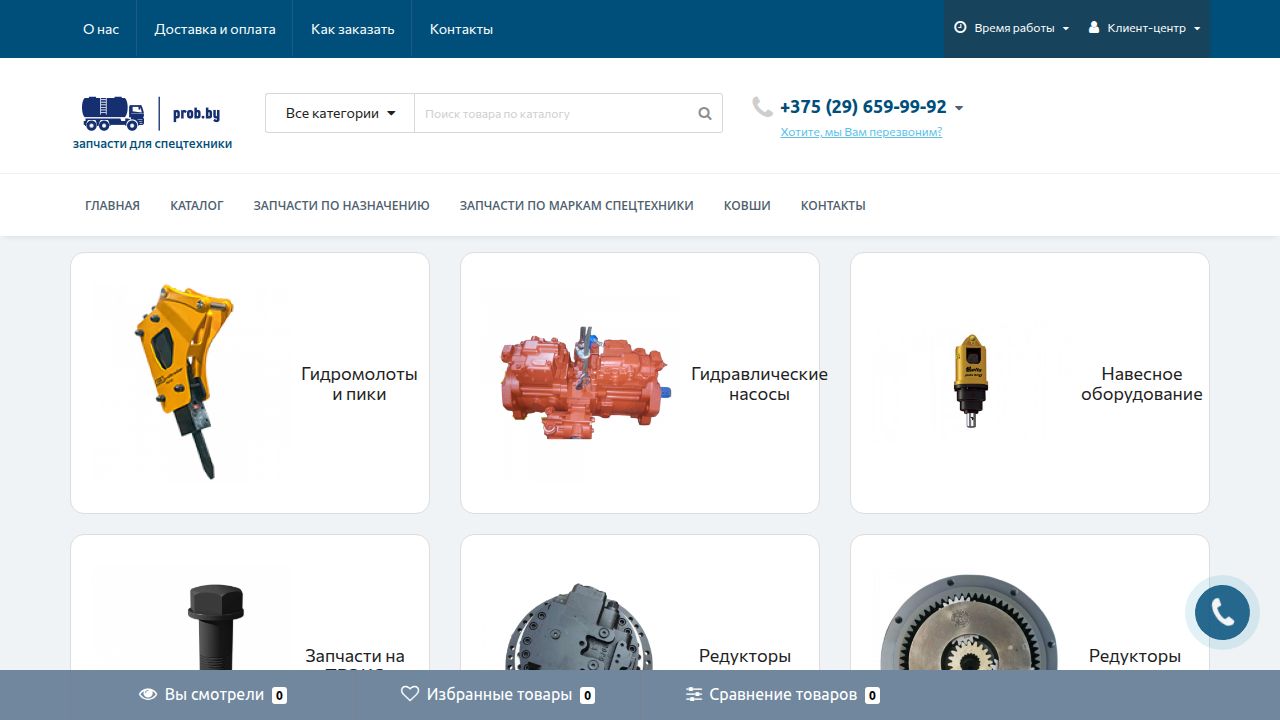Click the black bolt image
The height and width of the screenshot is (720, 1280).
(215, 626)
